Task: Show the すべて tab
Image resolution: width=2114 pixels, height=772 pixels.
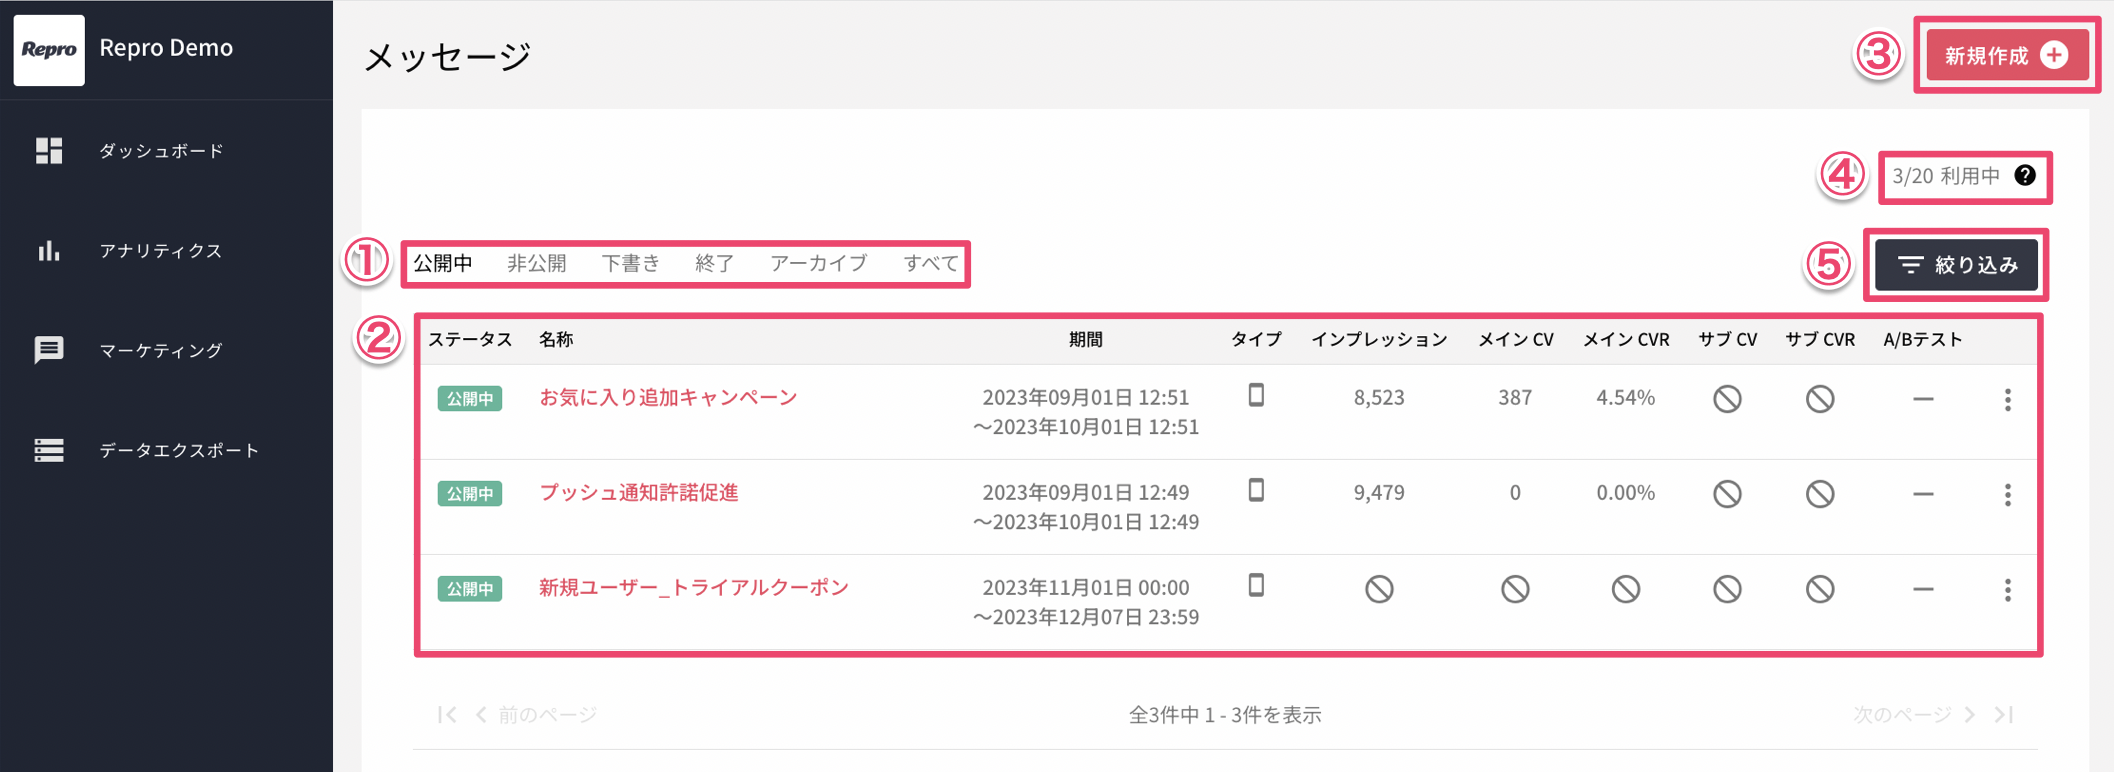Action: coord(931,264)
